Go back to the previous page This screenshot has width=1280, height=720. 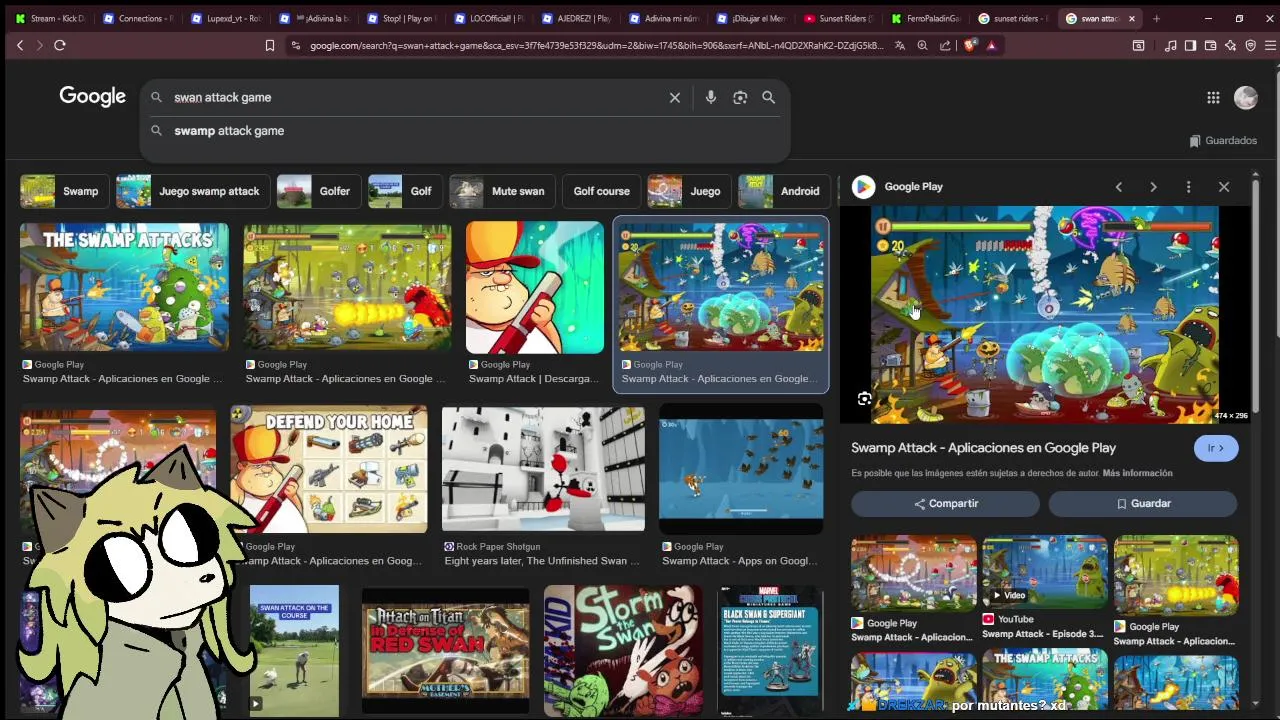tap(19, 45)
